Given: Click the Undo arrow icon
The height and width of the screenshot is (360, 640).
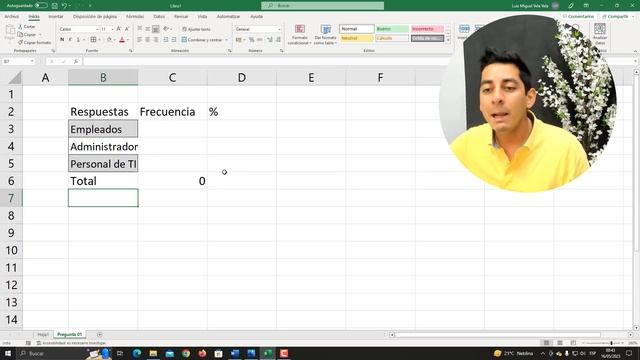Looking at the screenshot, I should click(x=64, y=6).
